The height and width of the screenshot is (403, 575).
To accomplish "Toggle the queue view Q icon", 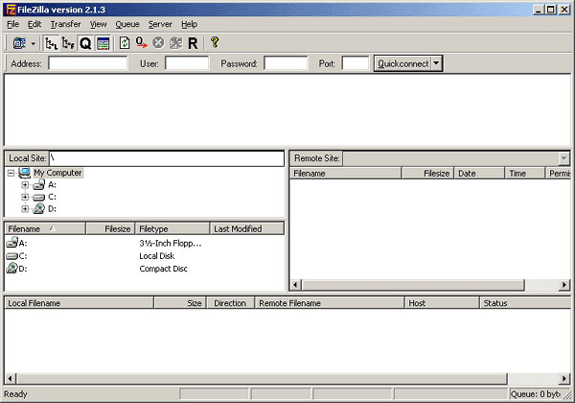I will [x=85, y=43].
